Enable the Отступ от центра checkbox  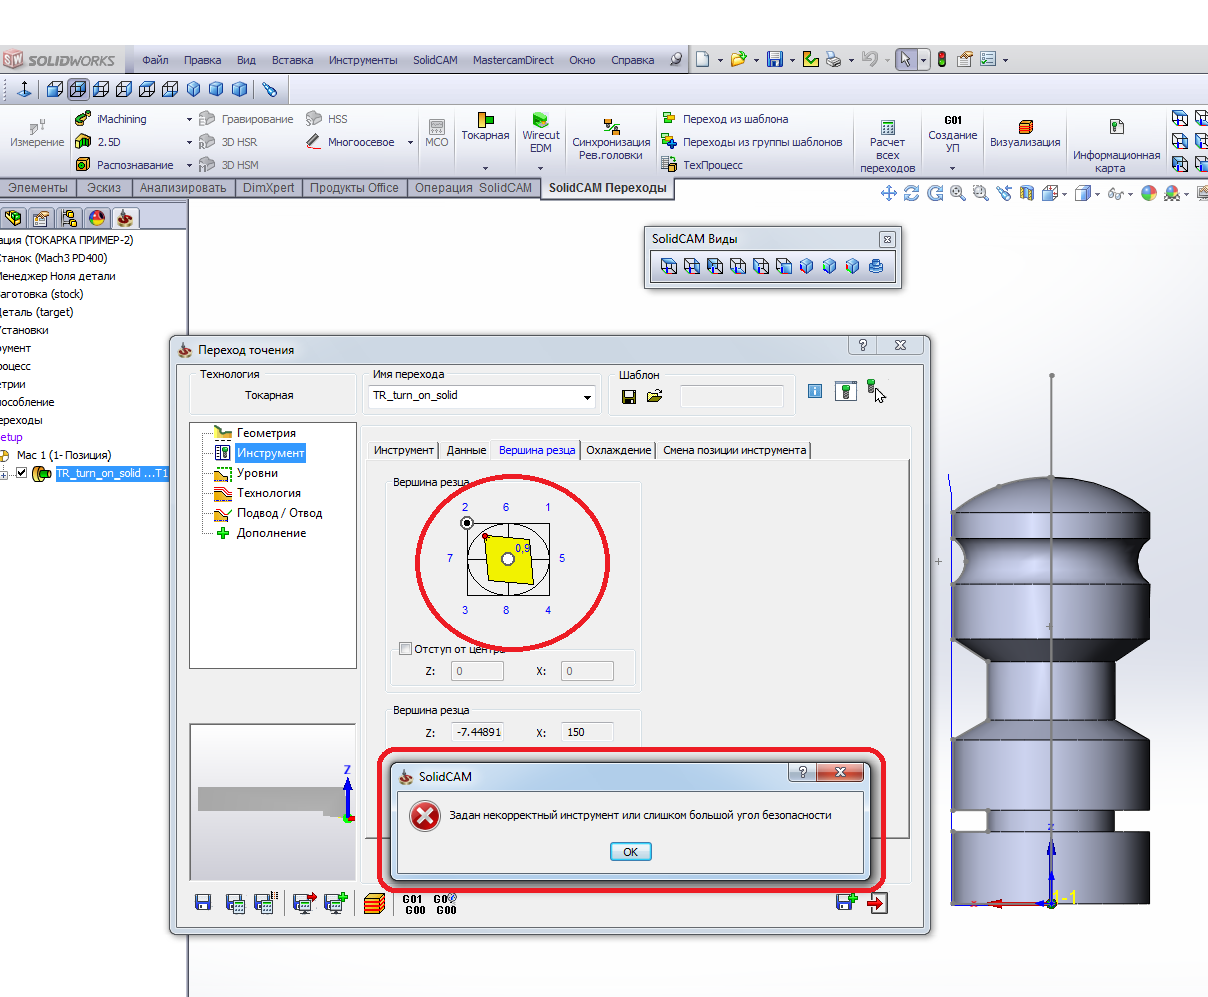pyautogui.click(x=405, y=649)
